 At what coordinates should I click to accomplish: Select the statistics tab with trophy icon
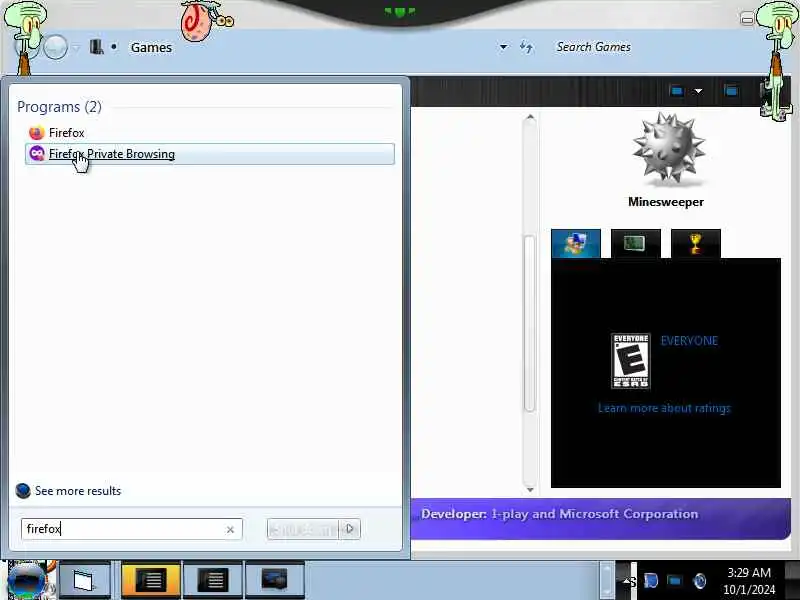pyautogui.click(x=695, y=243)
